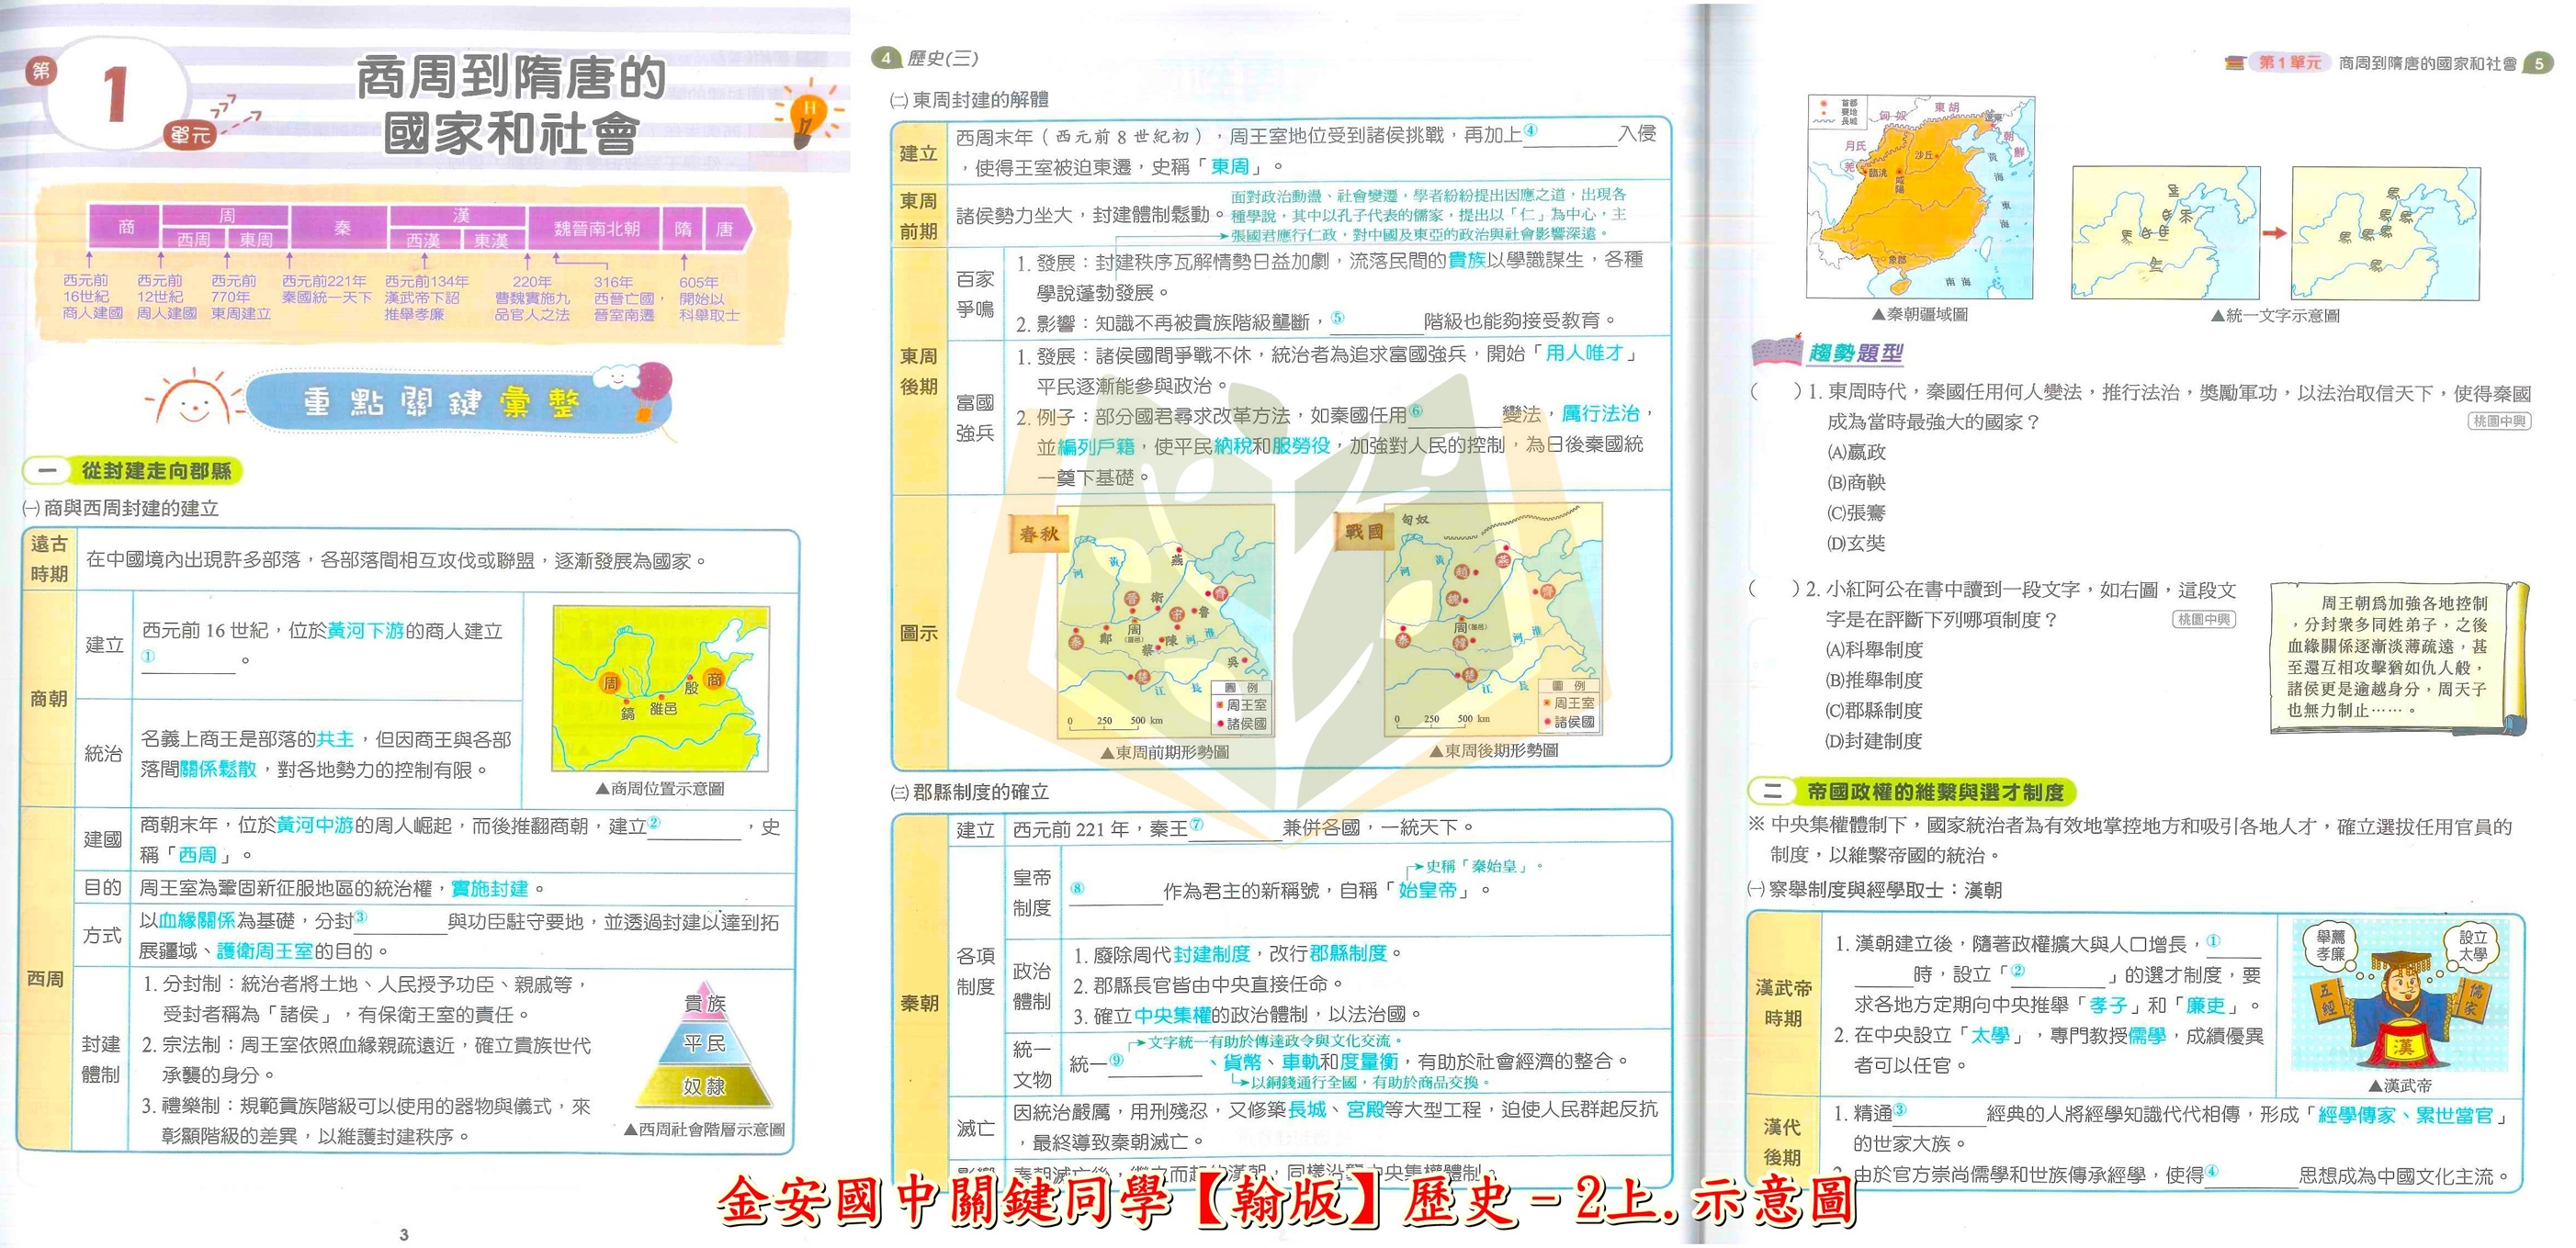Click blank ② in the 西周 建國 row
The height and width of the screenshot is (1248, 2576).
pos(693,828)
